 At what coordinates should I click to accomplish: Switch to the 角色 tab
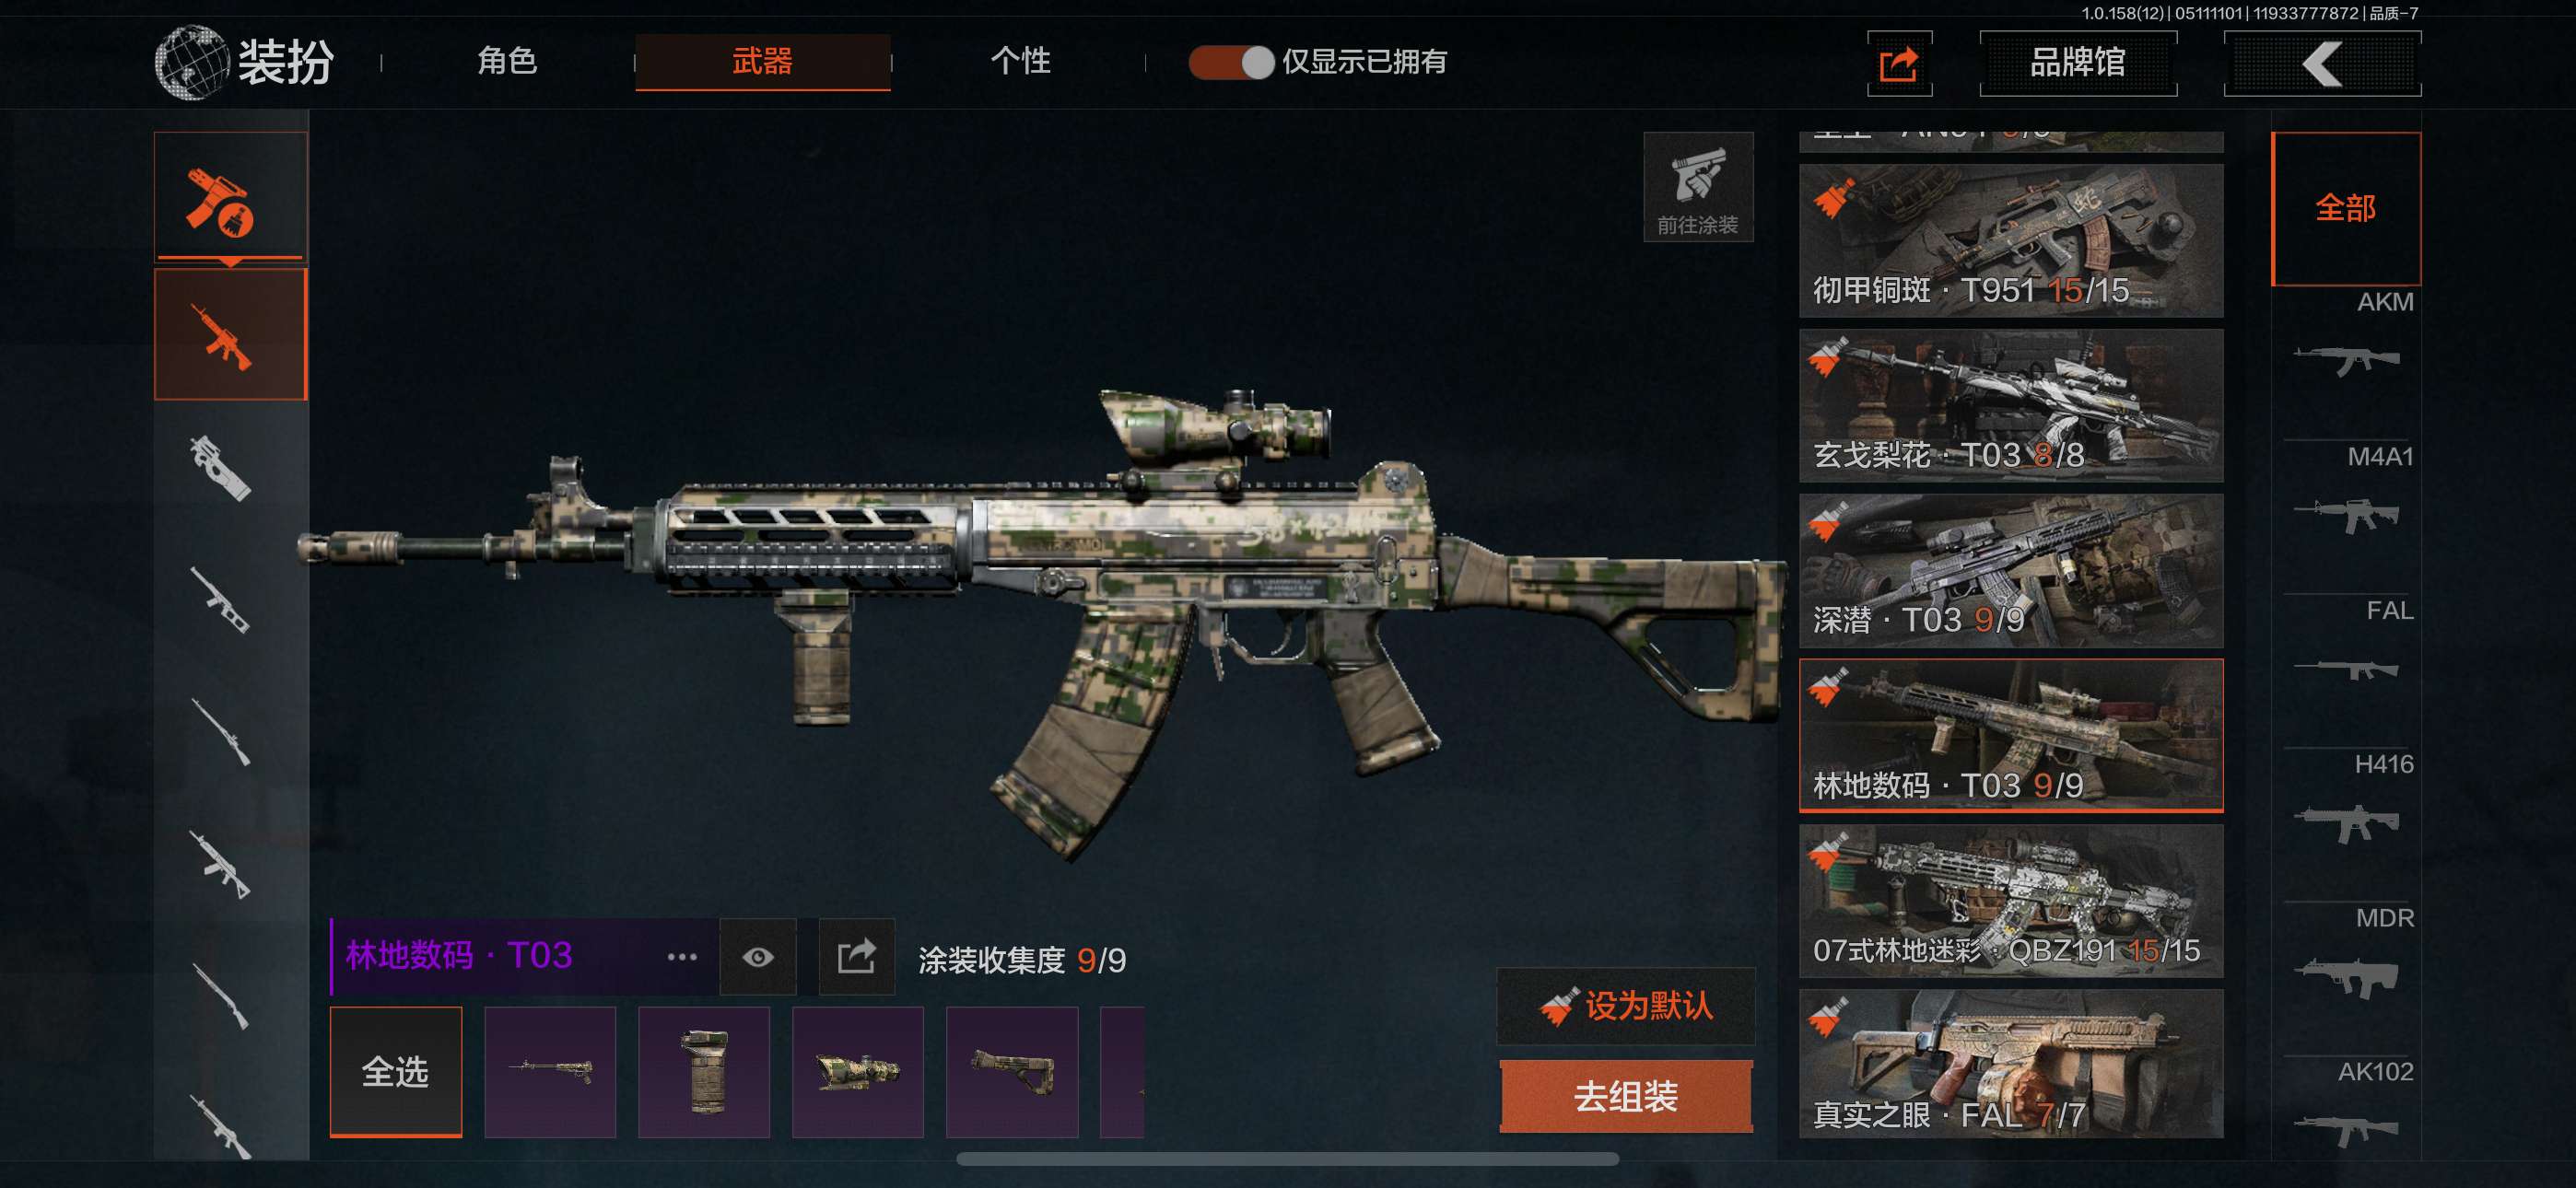coord(507,62)
